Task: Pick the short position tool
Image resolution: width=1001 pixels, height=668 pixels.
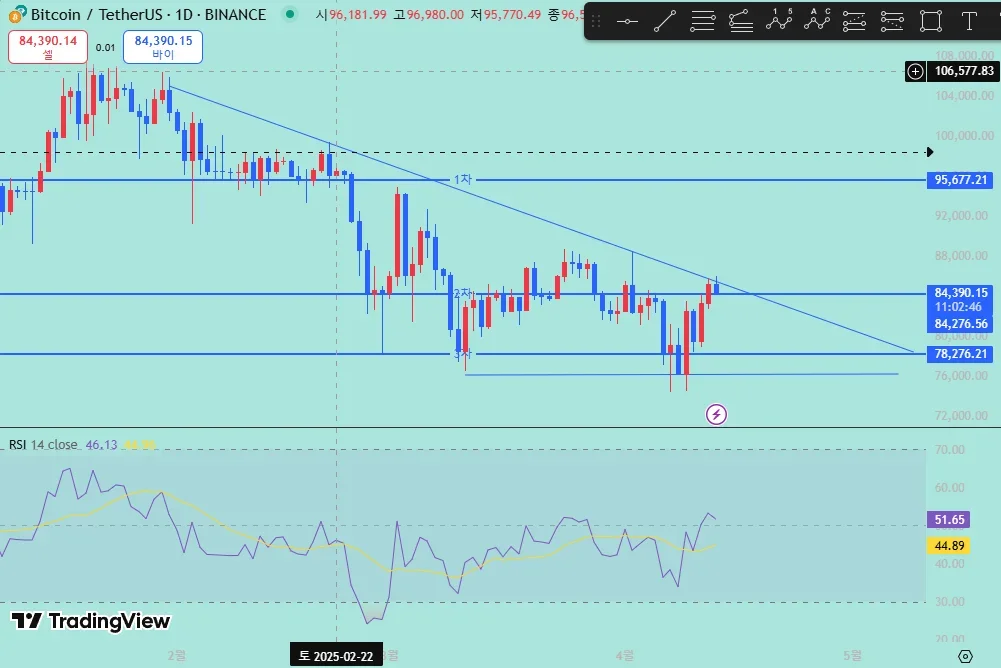Action: coord(892,22)
